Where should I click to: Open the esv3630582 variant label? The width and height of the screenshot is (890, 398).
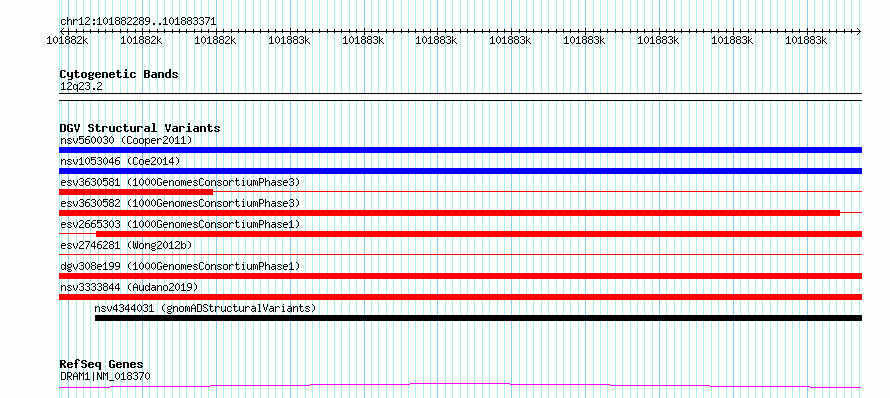[179, 203]
